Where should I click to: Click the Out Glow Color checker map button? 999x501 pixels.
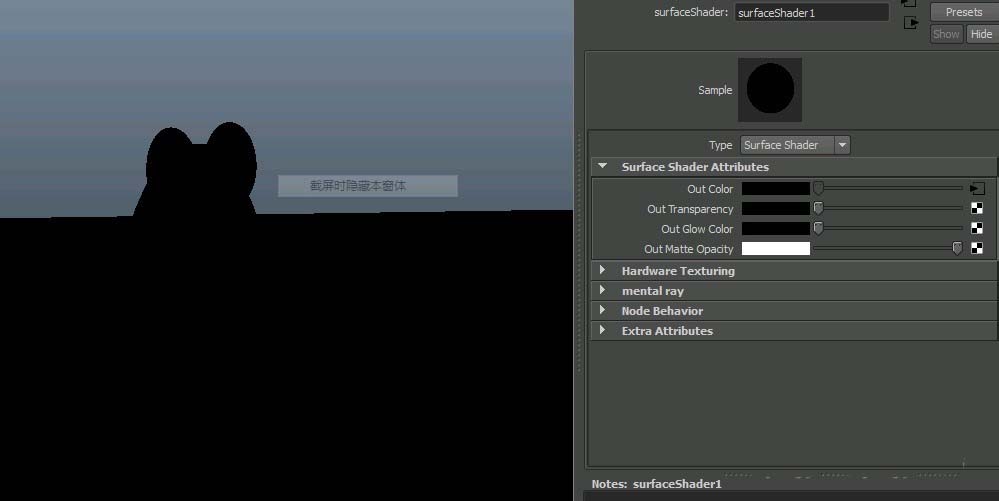(x=977, y=228)
